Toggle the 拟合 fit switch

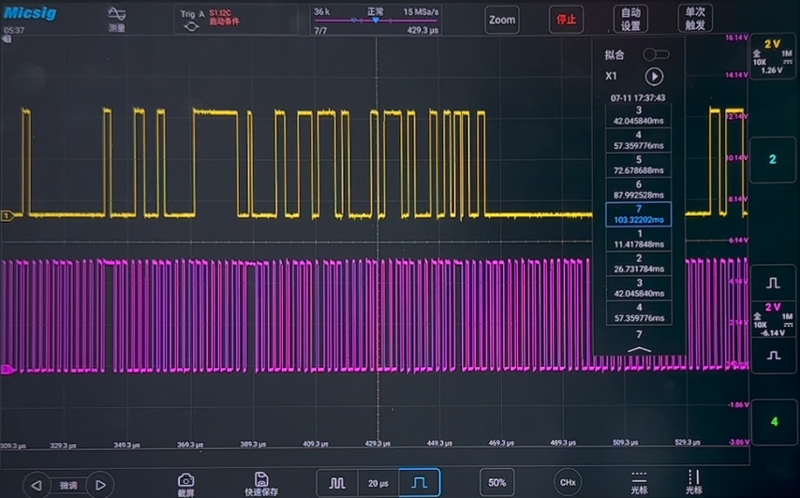coord(656,54)
